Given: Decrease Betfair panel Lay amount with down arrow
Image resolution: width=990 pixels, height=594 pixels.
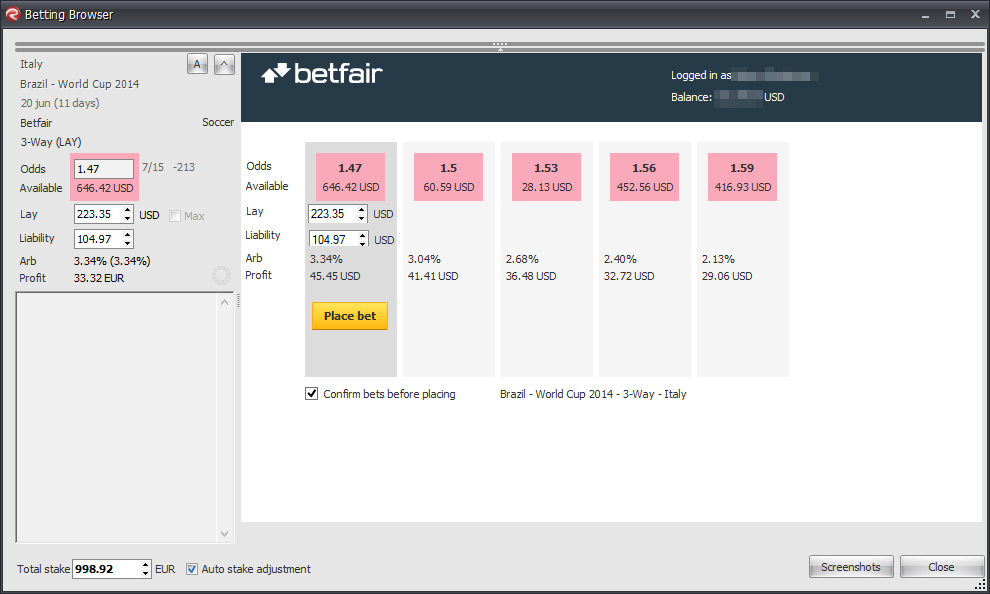Looking at the screenshot, I should pos(361,218).
